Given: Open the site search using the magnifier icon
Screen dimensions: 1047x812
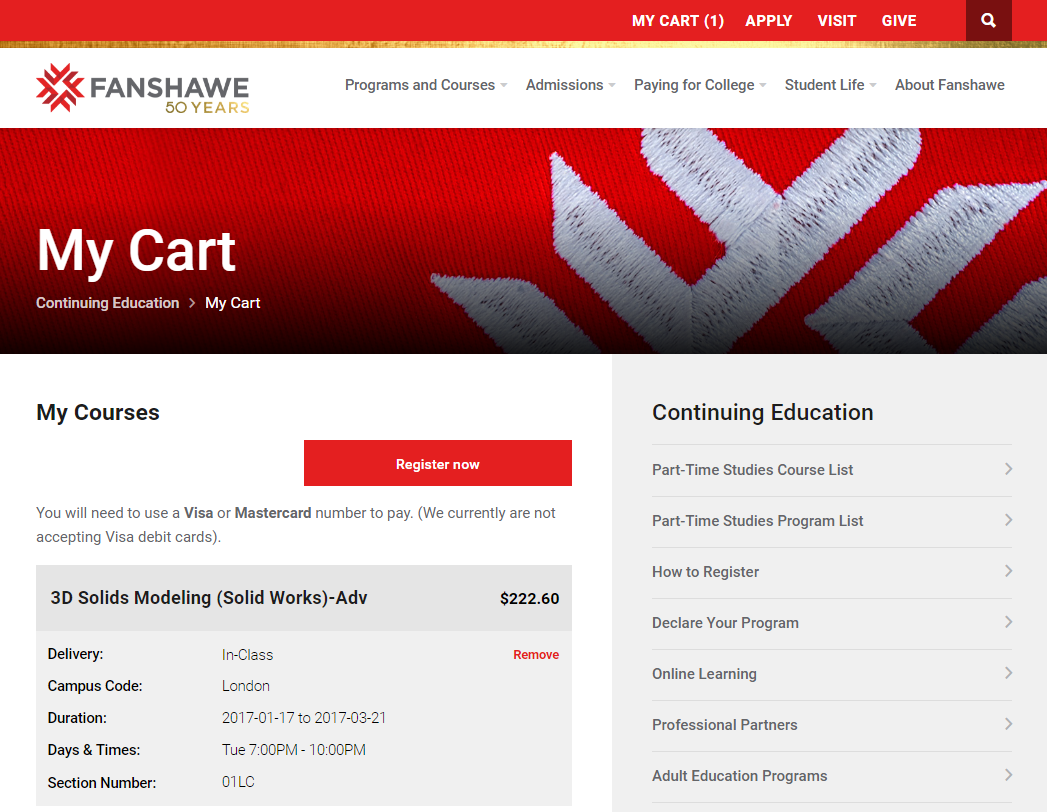Looking at the screenshot, I should pyautogui.click(x=988, y=20).
